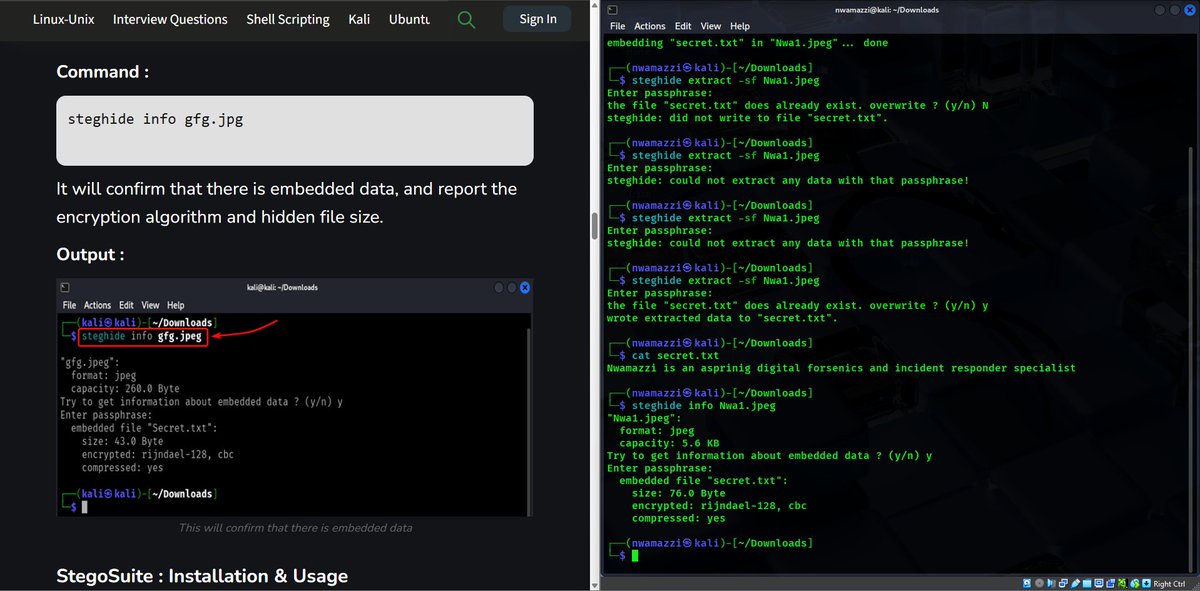Viewport: 1200px width, 591px height.
Task: Open View menu in nwamazzi@kali terminal
Action: pyautogui.click(x=711, y=26)
